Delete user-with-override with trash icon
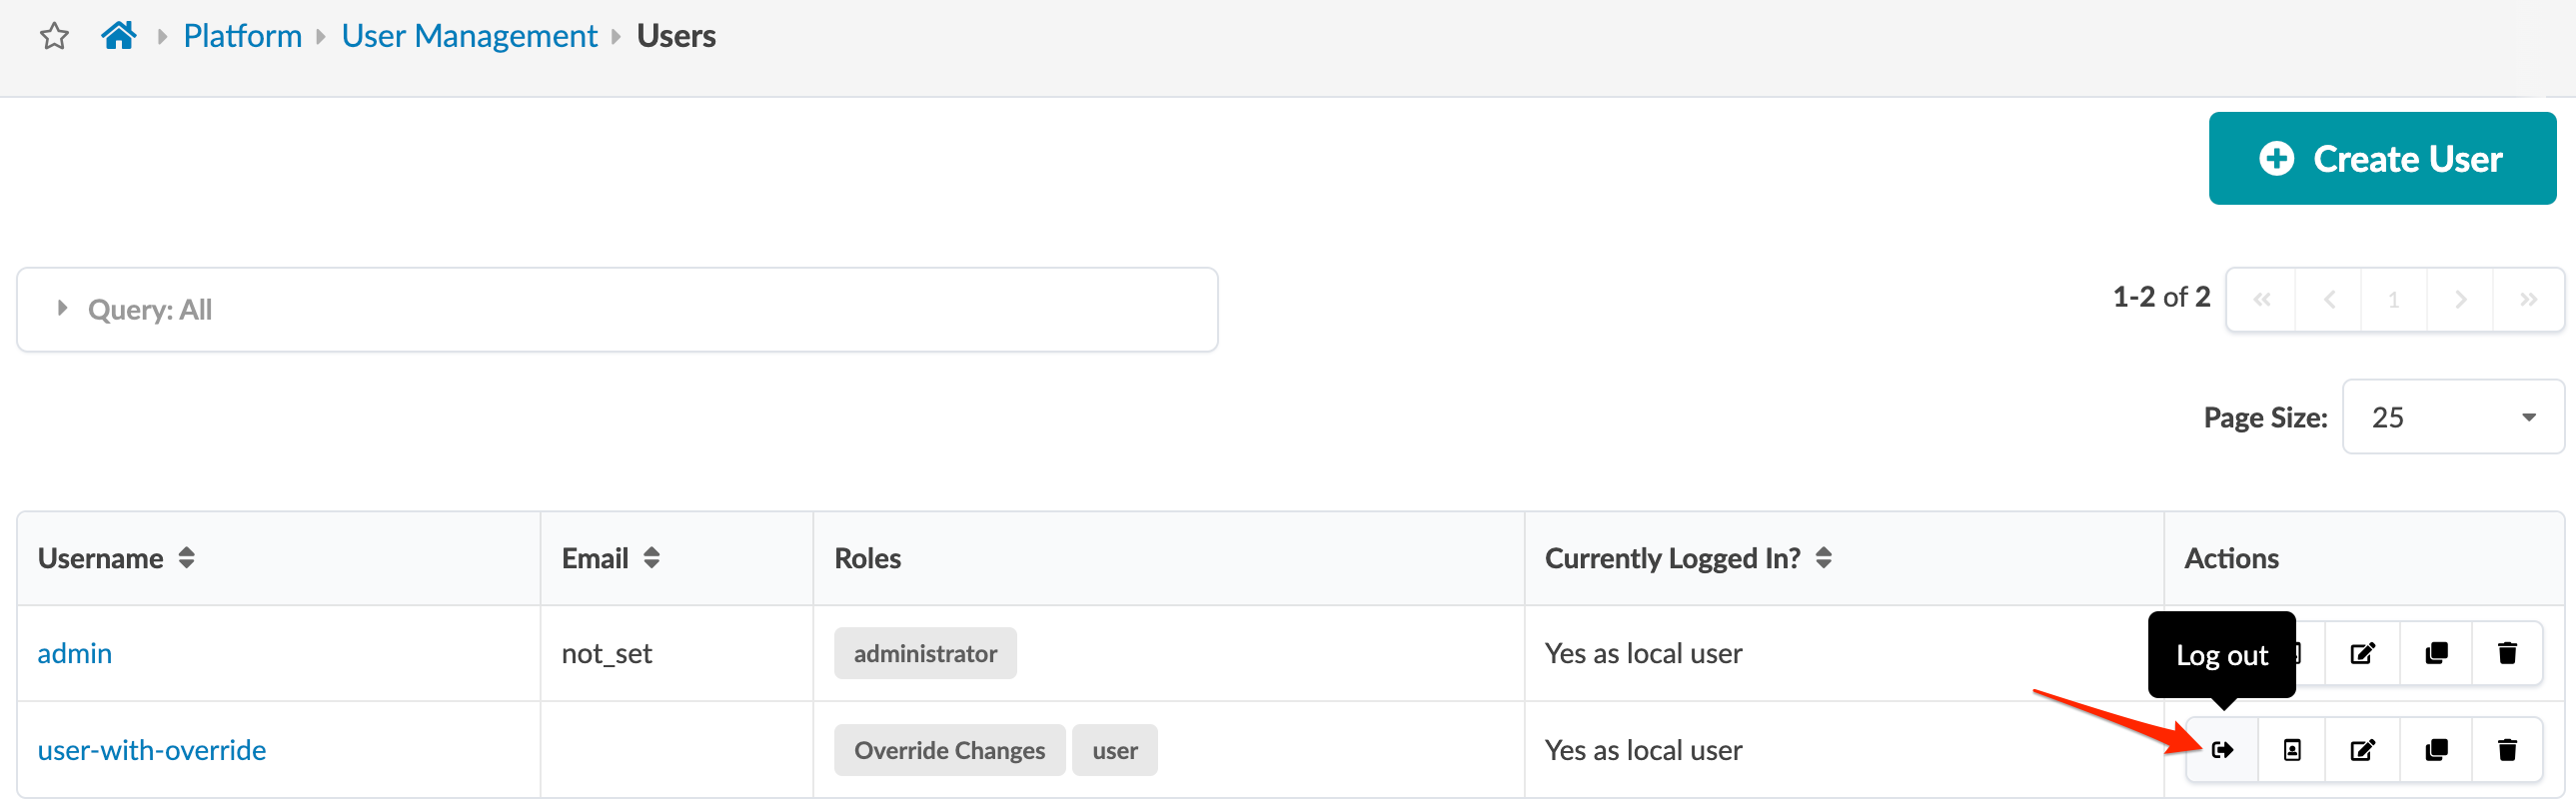 tap(2507, 750)
